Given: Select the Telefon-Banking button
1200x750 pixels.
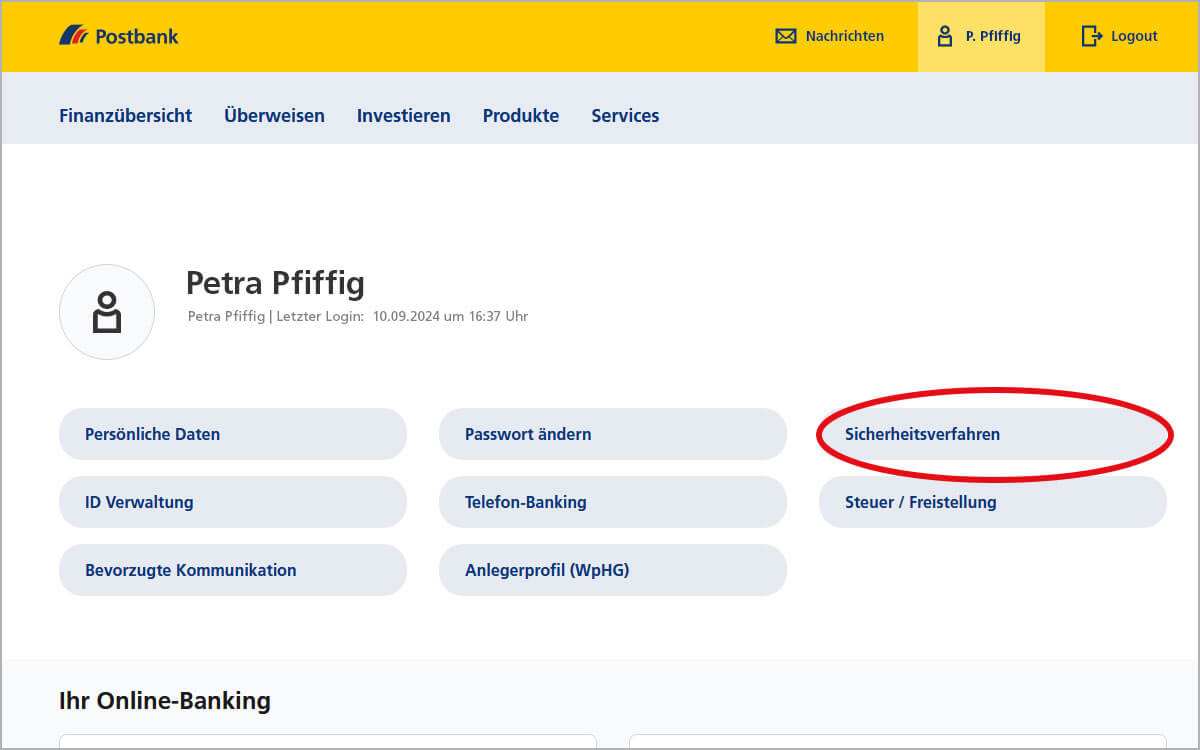Looking at the screenshot, I should tap(612, 502).
